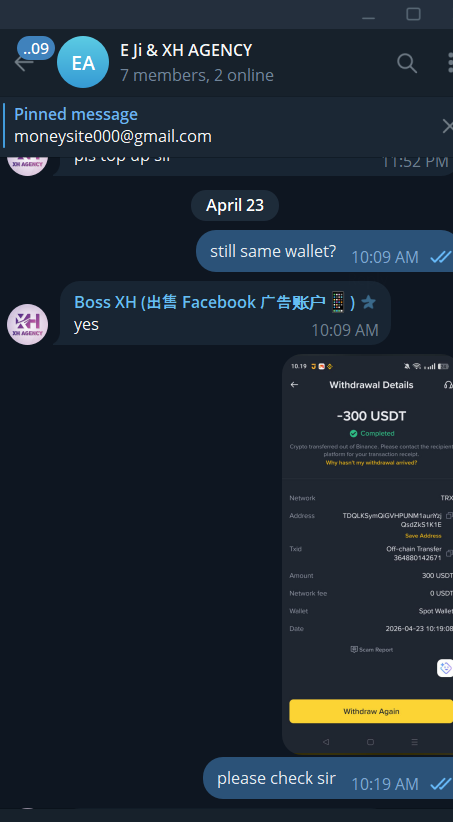Click the admin star badge icon
This screenshot has width=453, height=822.
pyautogui.click(x=369, y=302)
